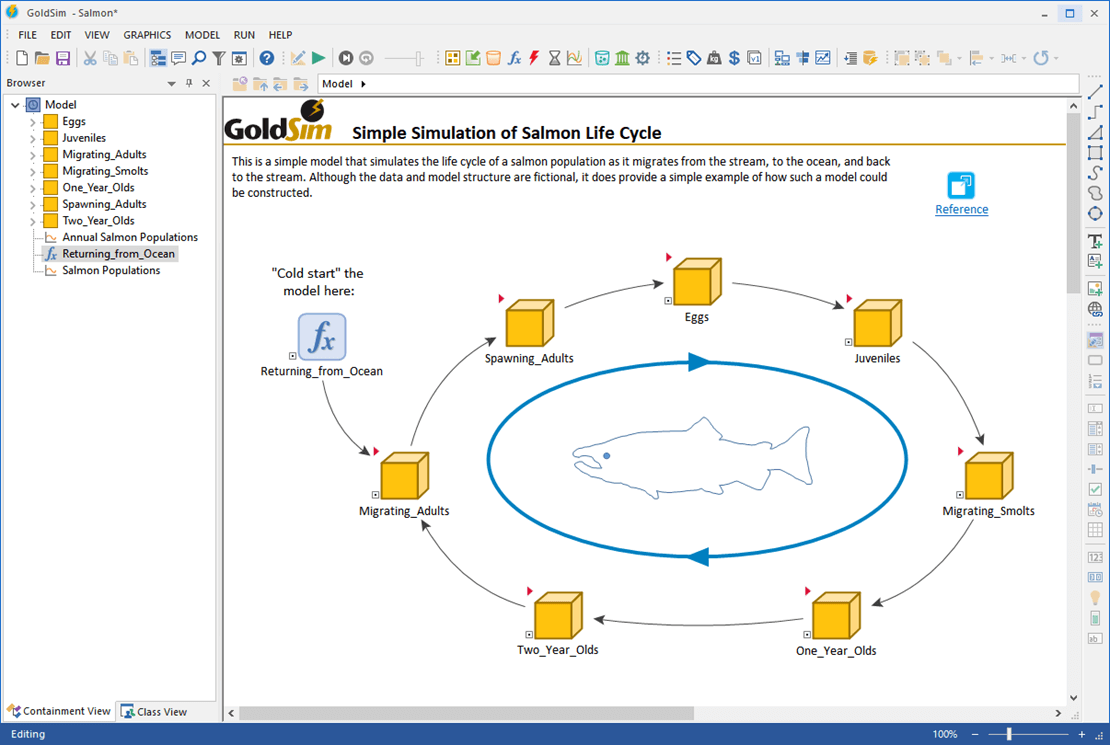
Task: Toggle edit mode with the pencil icon
Action: pyautogui.click(x=298, y=58)
